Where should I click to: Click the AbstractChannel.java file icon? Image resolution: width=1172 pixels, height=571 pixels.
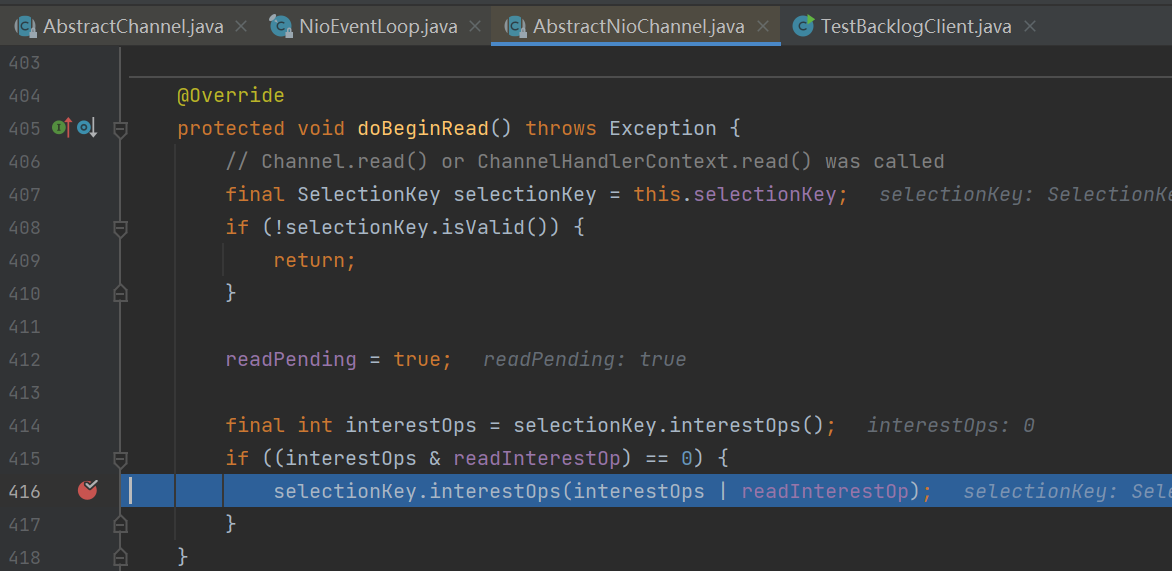pos(24,27)
